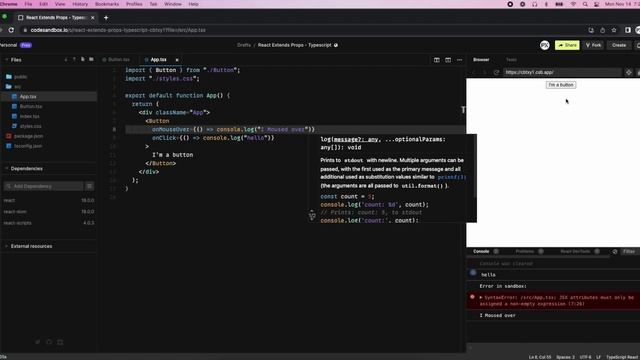The image size is (640, 360).
Task: Select the React DevTools tab
Action: pyautogui.click(x=575, y=251)
